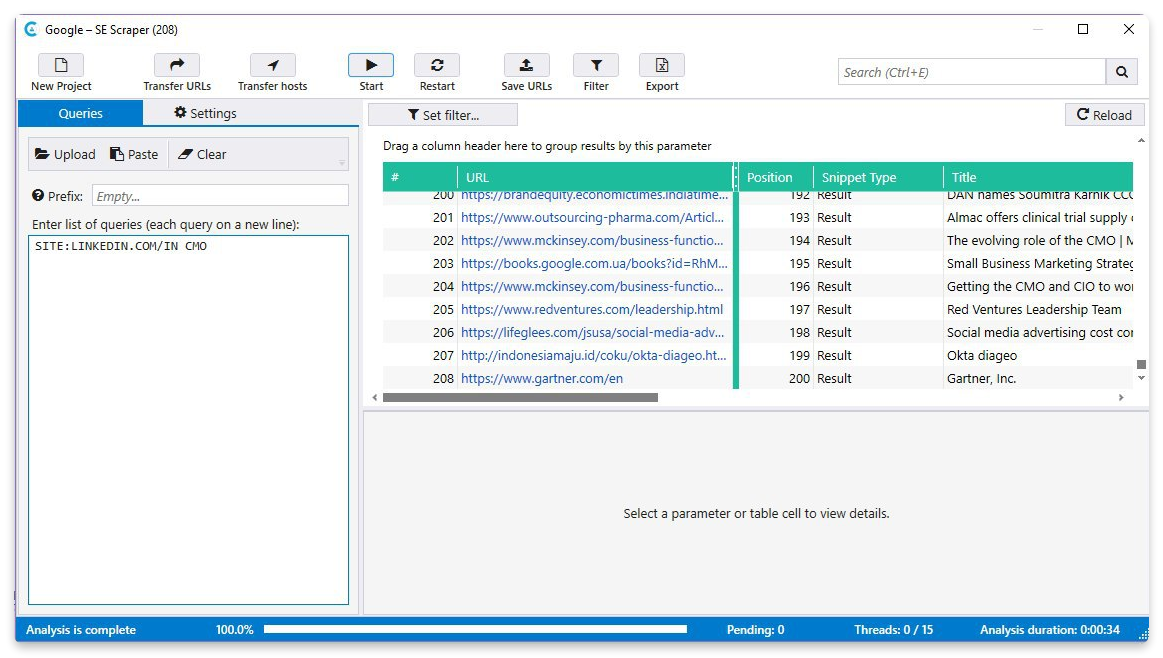
Task: Start the scraping with play button
Action: [x=371, y=65]
